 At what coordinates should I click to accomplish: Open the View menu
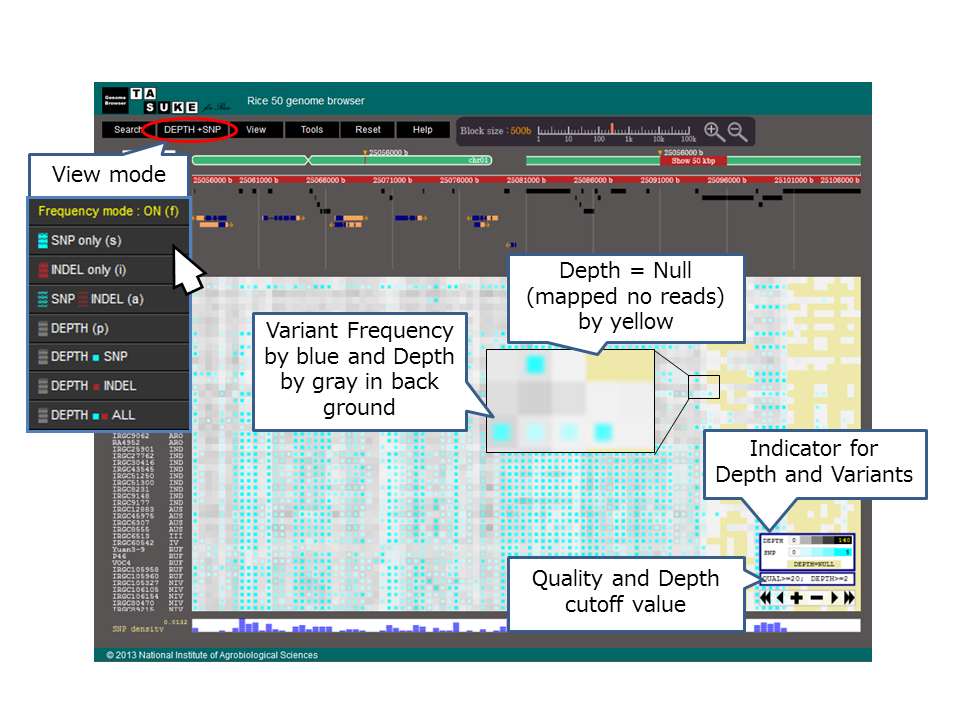(256, 130)
